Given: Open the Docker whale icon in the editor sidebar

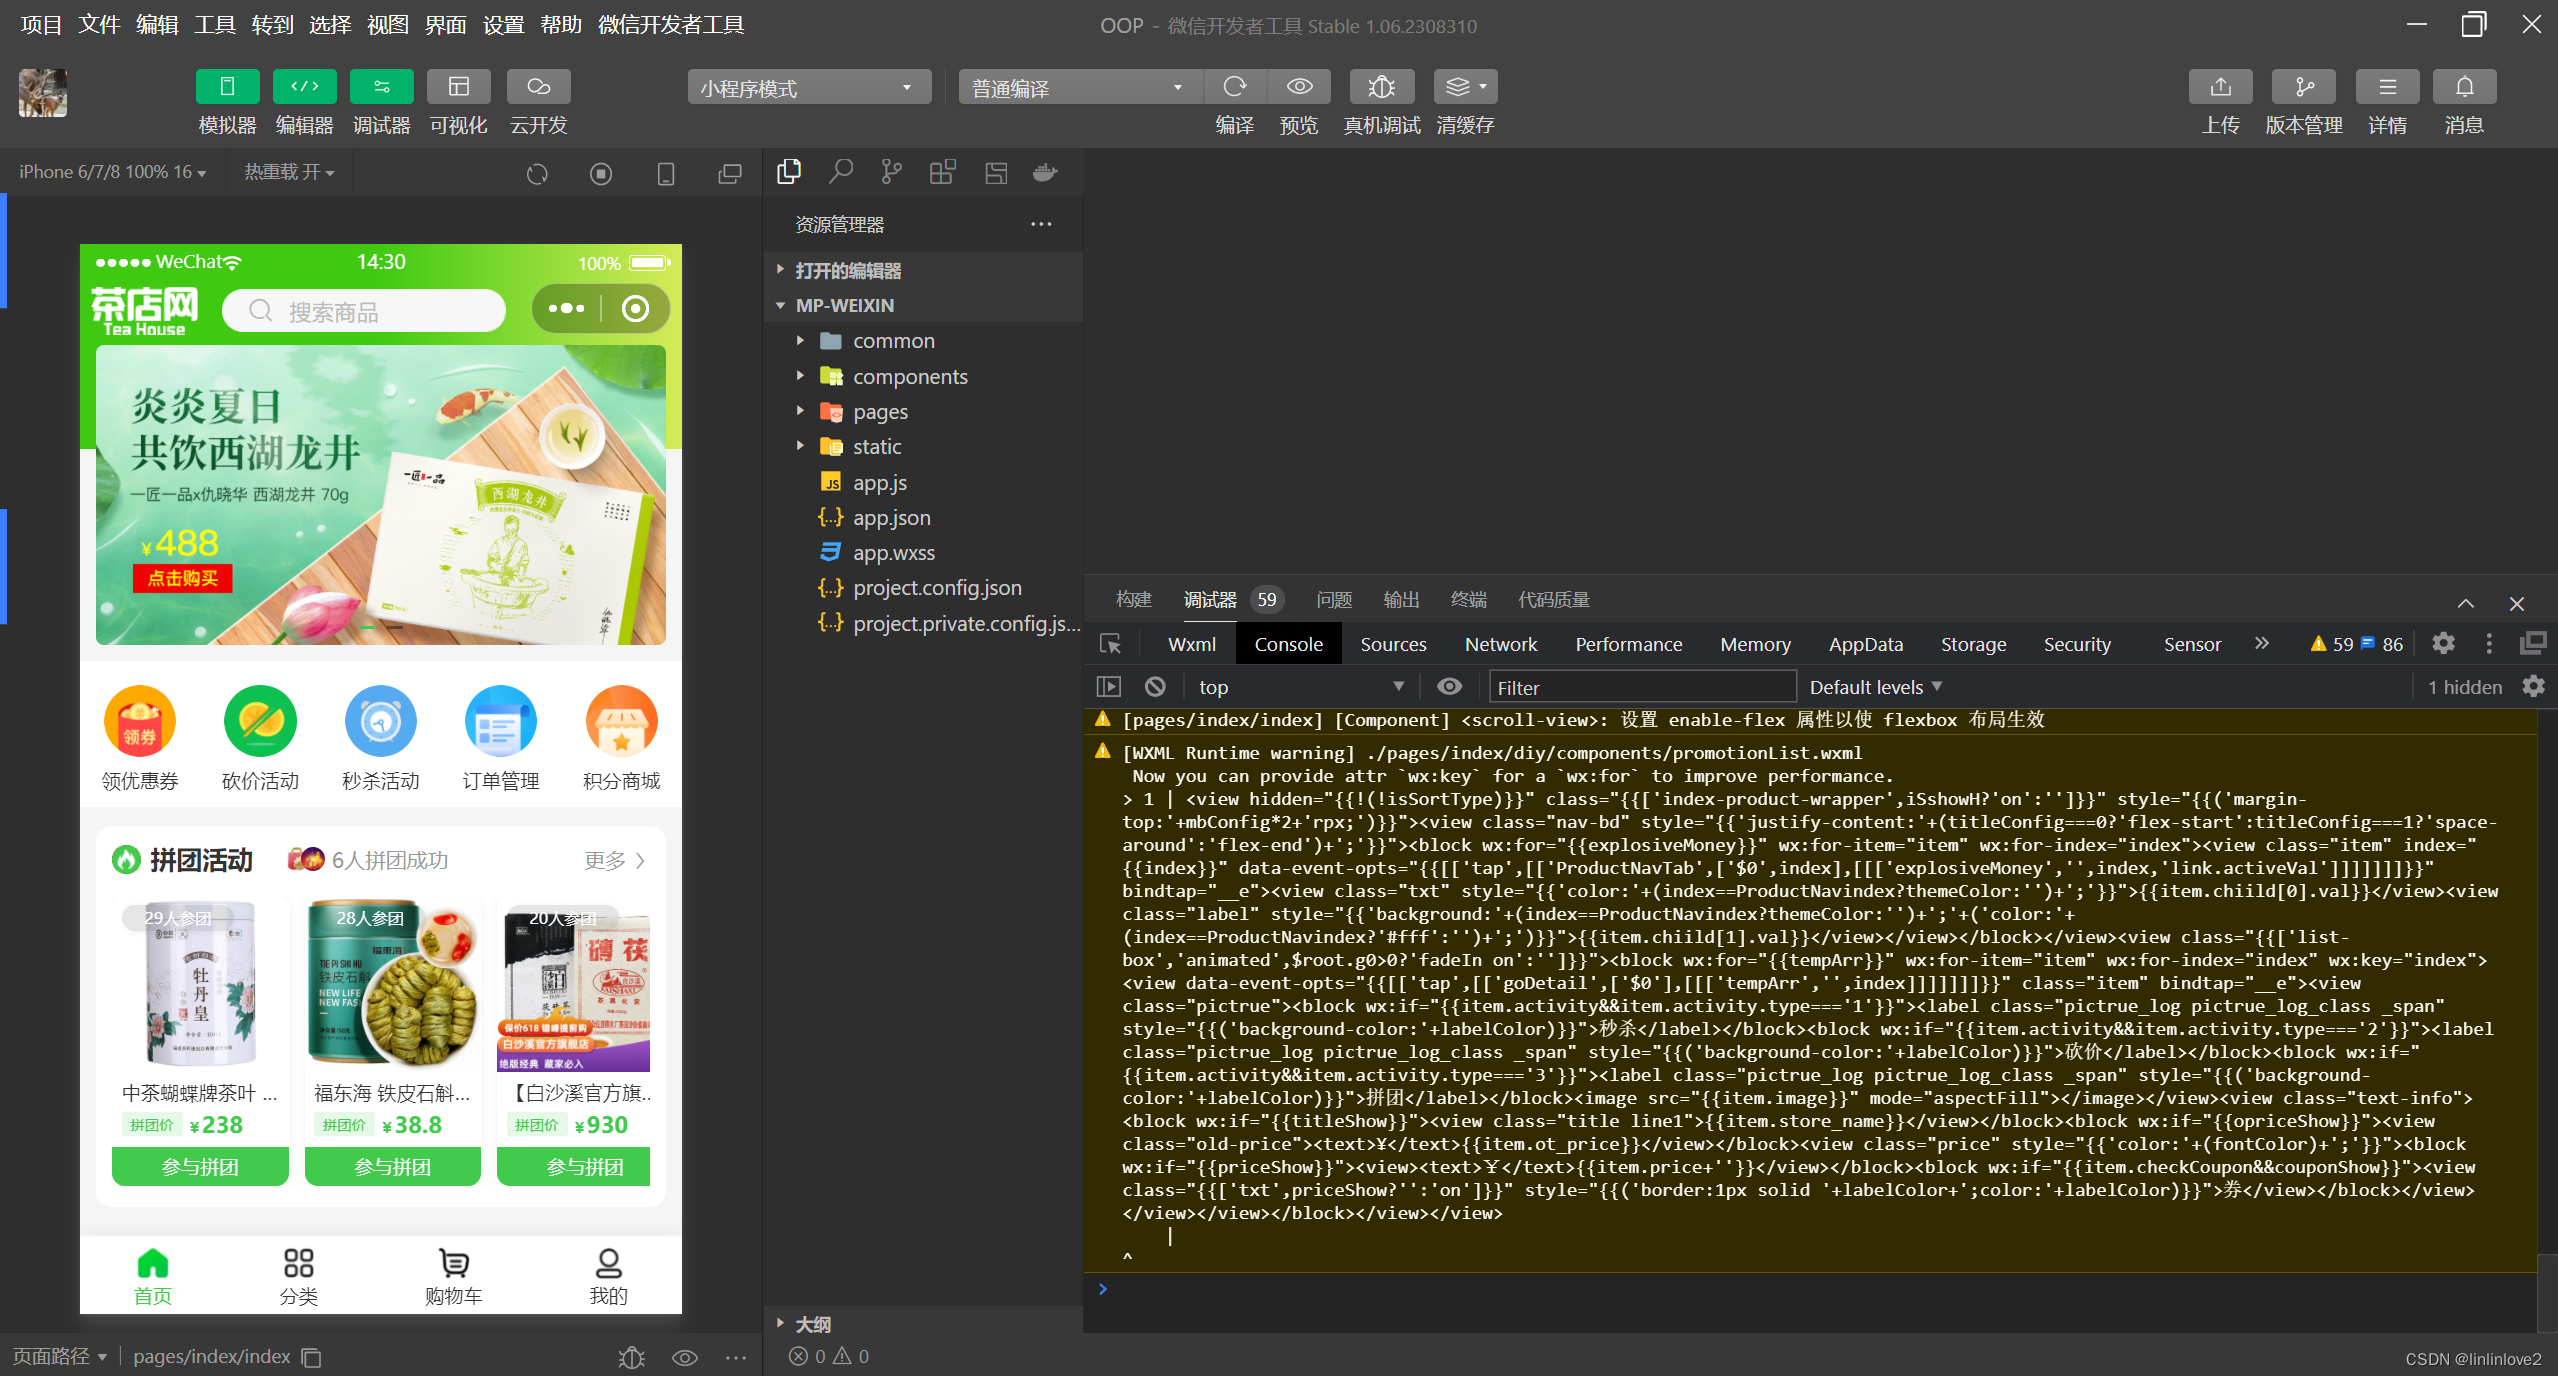Looking at the screenshot, I should (1045, 172).
